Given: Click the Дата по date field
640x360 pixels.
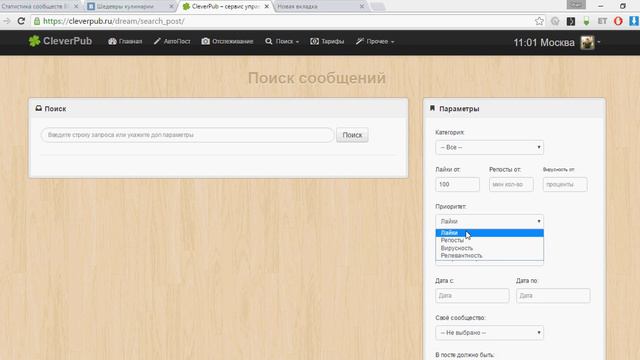Looking at the screenshot, I should pyautogui.click(x=553, y=296).
